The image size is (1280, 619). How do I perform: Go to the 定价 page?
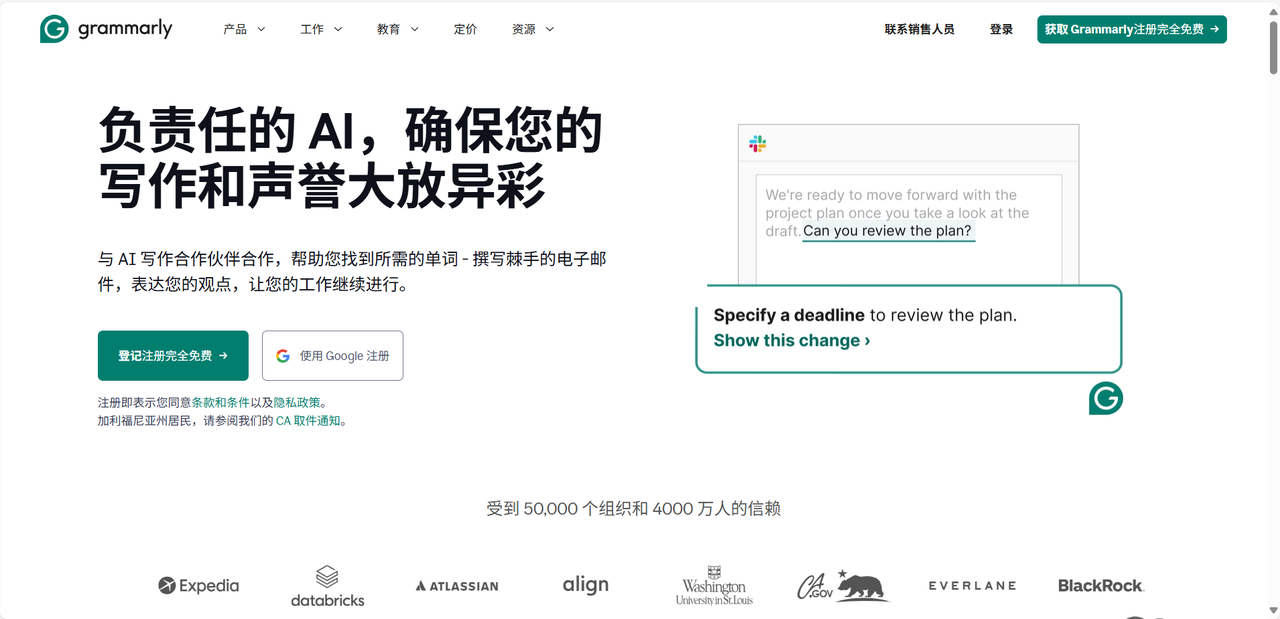coord(466,29)
